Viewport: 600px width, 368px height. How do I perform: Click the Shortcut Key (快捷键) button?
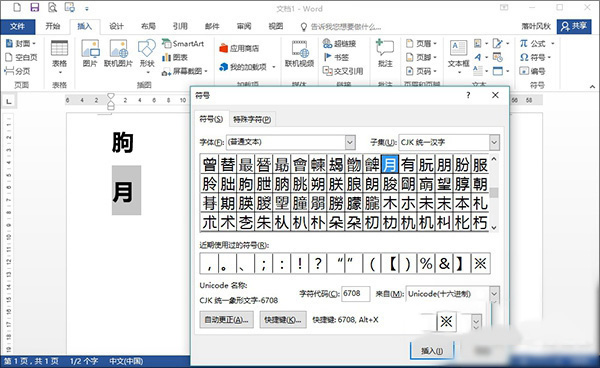tap(283, 319)
